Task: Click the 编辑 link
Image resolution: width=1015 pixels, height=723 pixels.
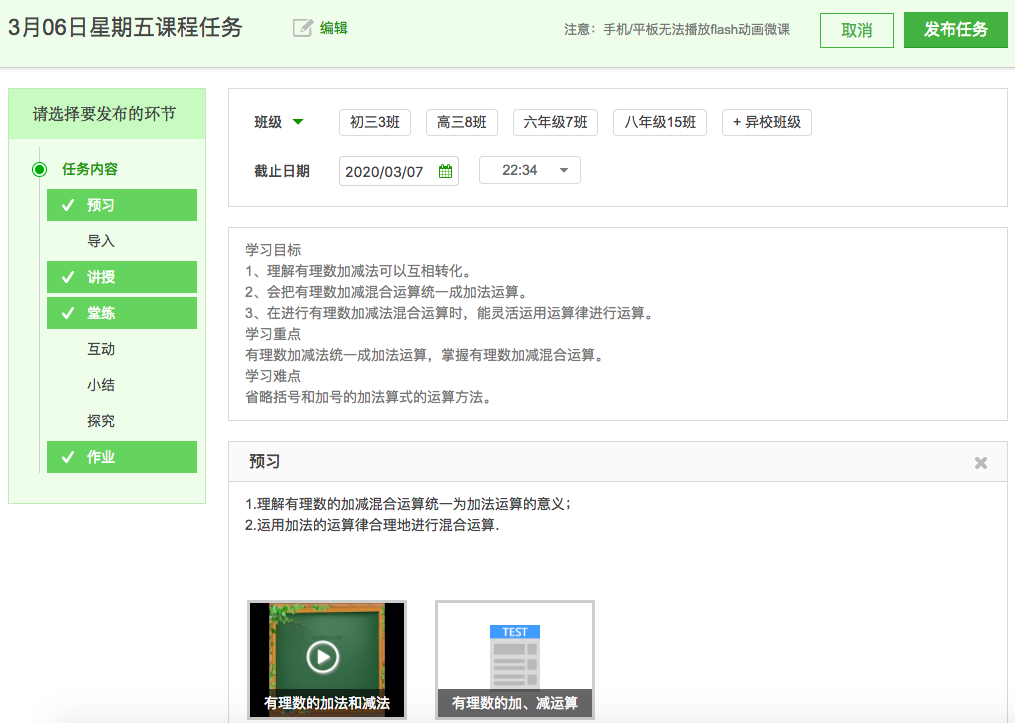Action: click(x=333, y=28)
